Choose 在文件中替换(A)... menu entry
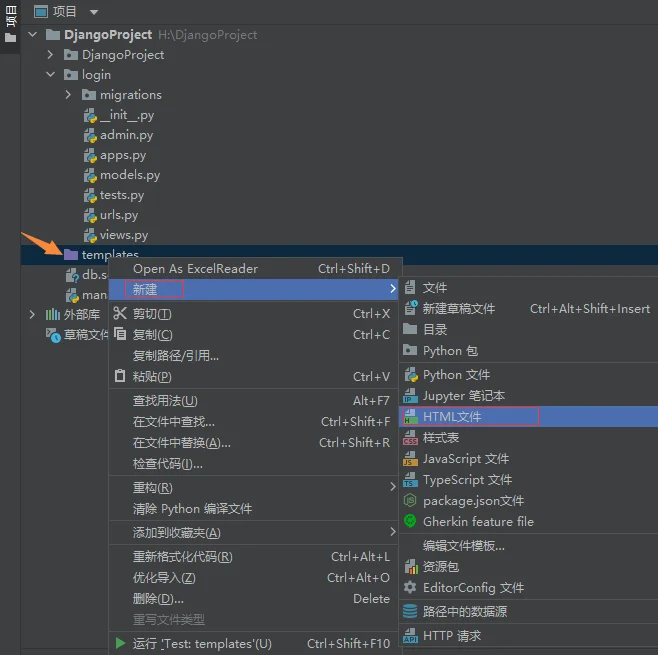The height and width of the screenshot is (655, 658). point(253,442)
